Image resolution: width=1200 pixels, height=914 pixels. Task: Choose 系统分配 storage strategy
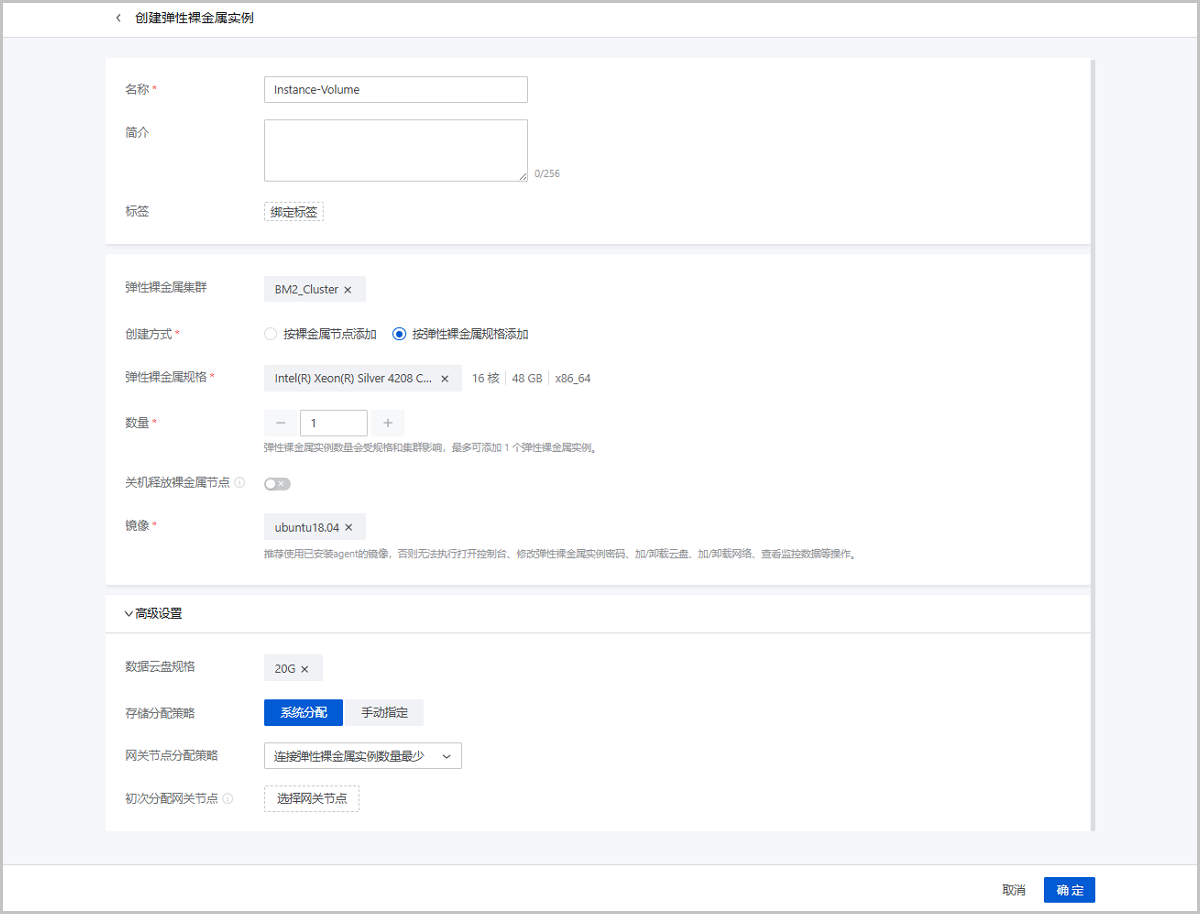click(x=303, y=712)
